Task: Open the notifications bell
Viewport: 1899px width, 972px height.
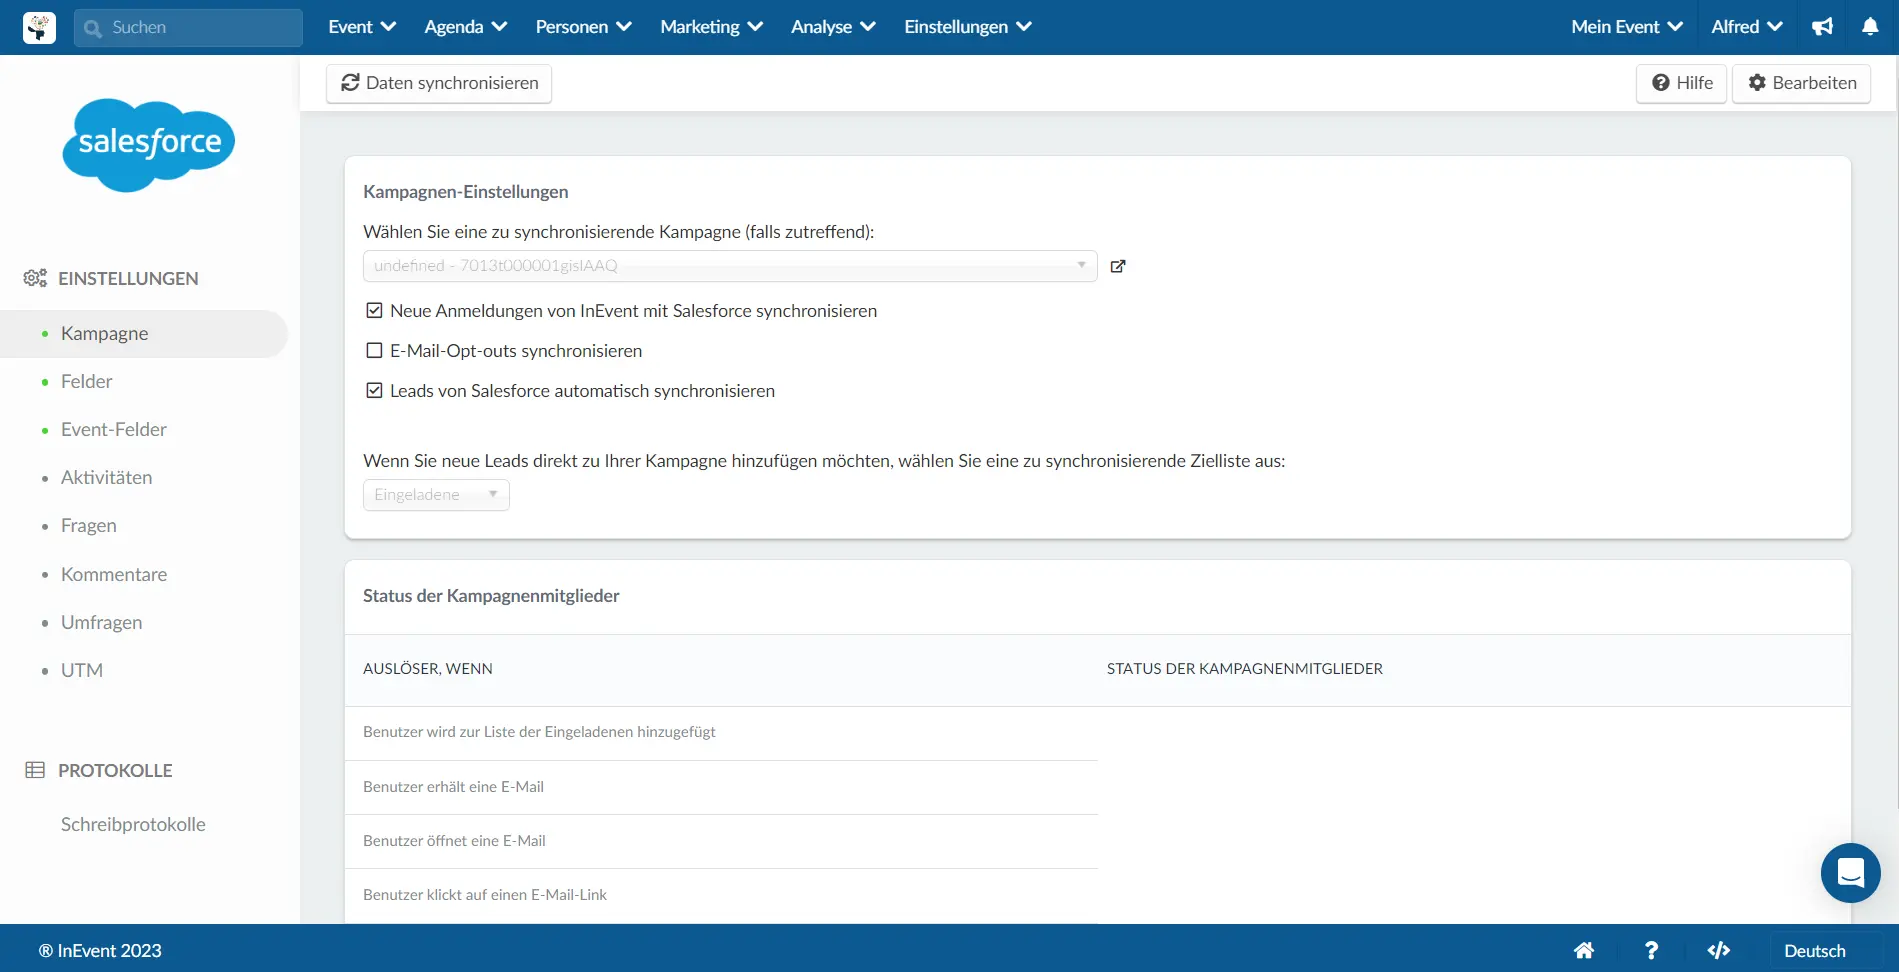Action: click(1870, 27)
